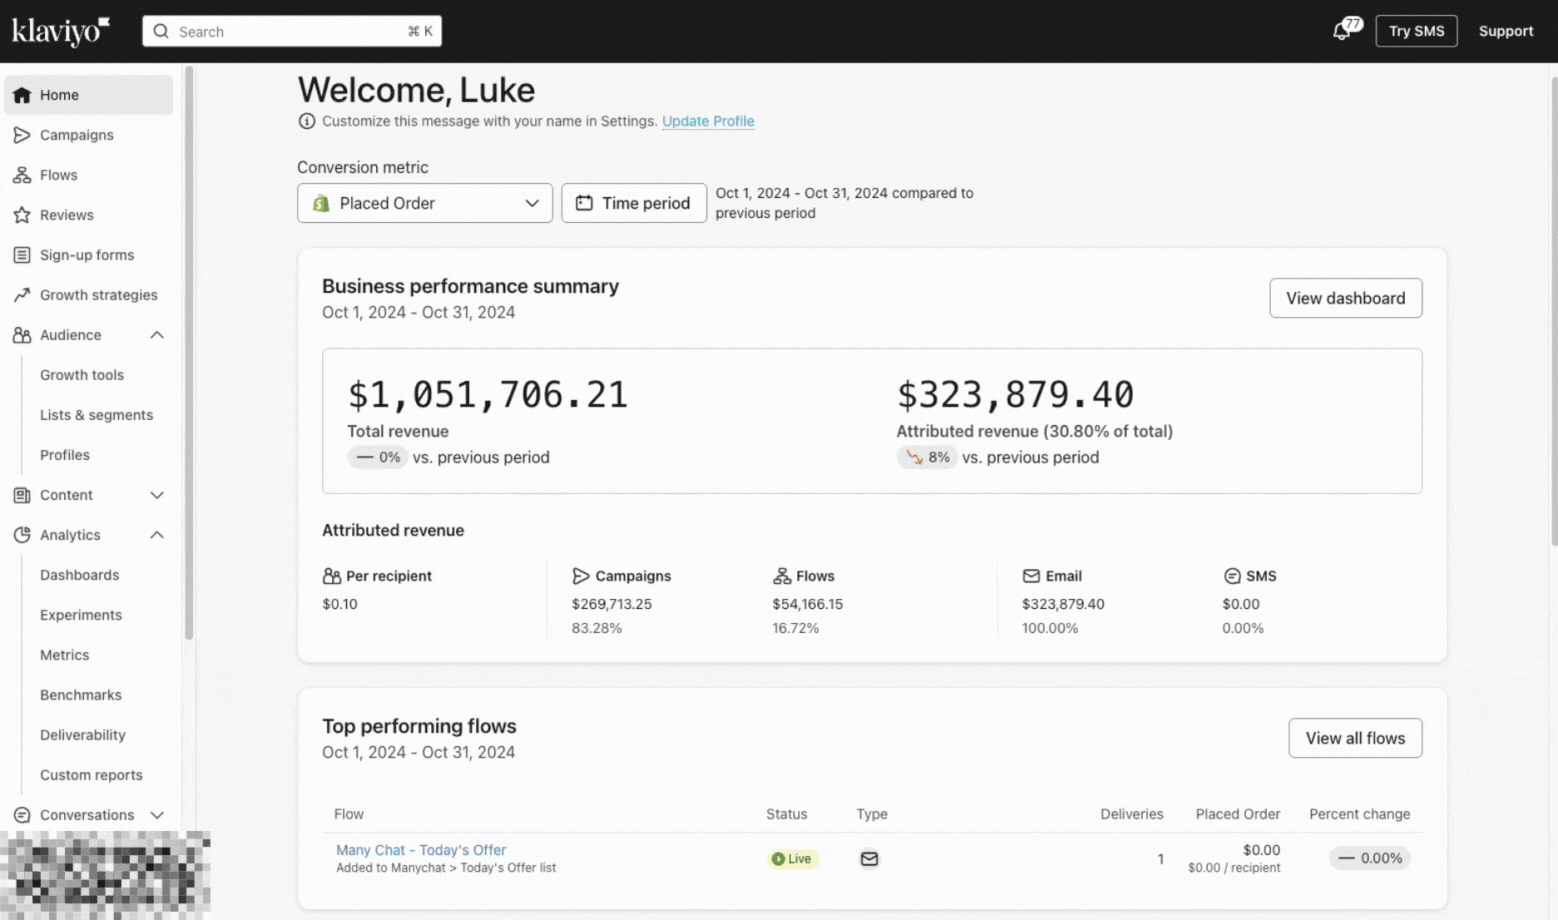Click the sidebar vertical scrollbar
1558x920 pixels.
click(x=188, y=352)
